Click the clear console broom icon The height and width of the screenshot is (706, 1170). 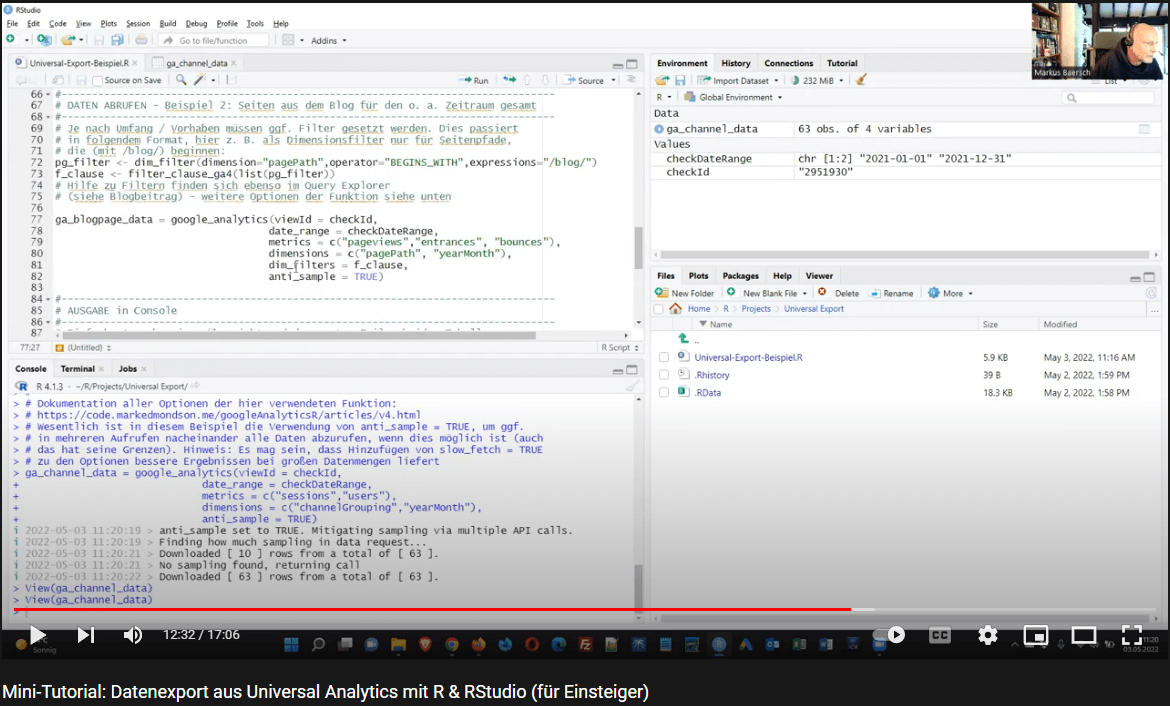(x=632, y=386)
